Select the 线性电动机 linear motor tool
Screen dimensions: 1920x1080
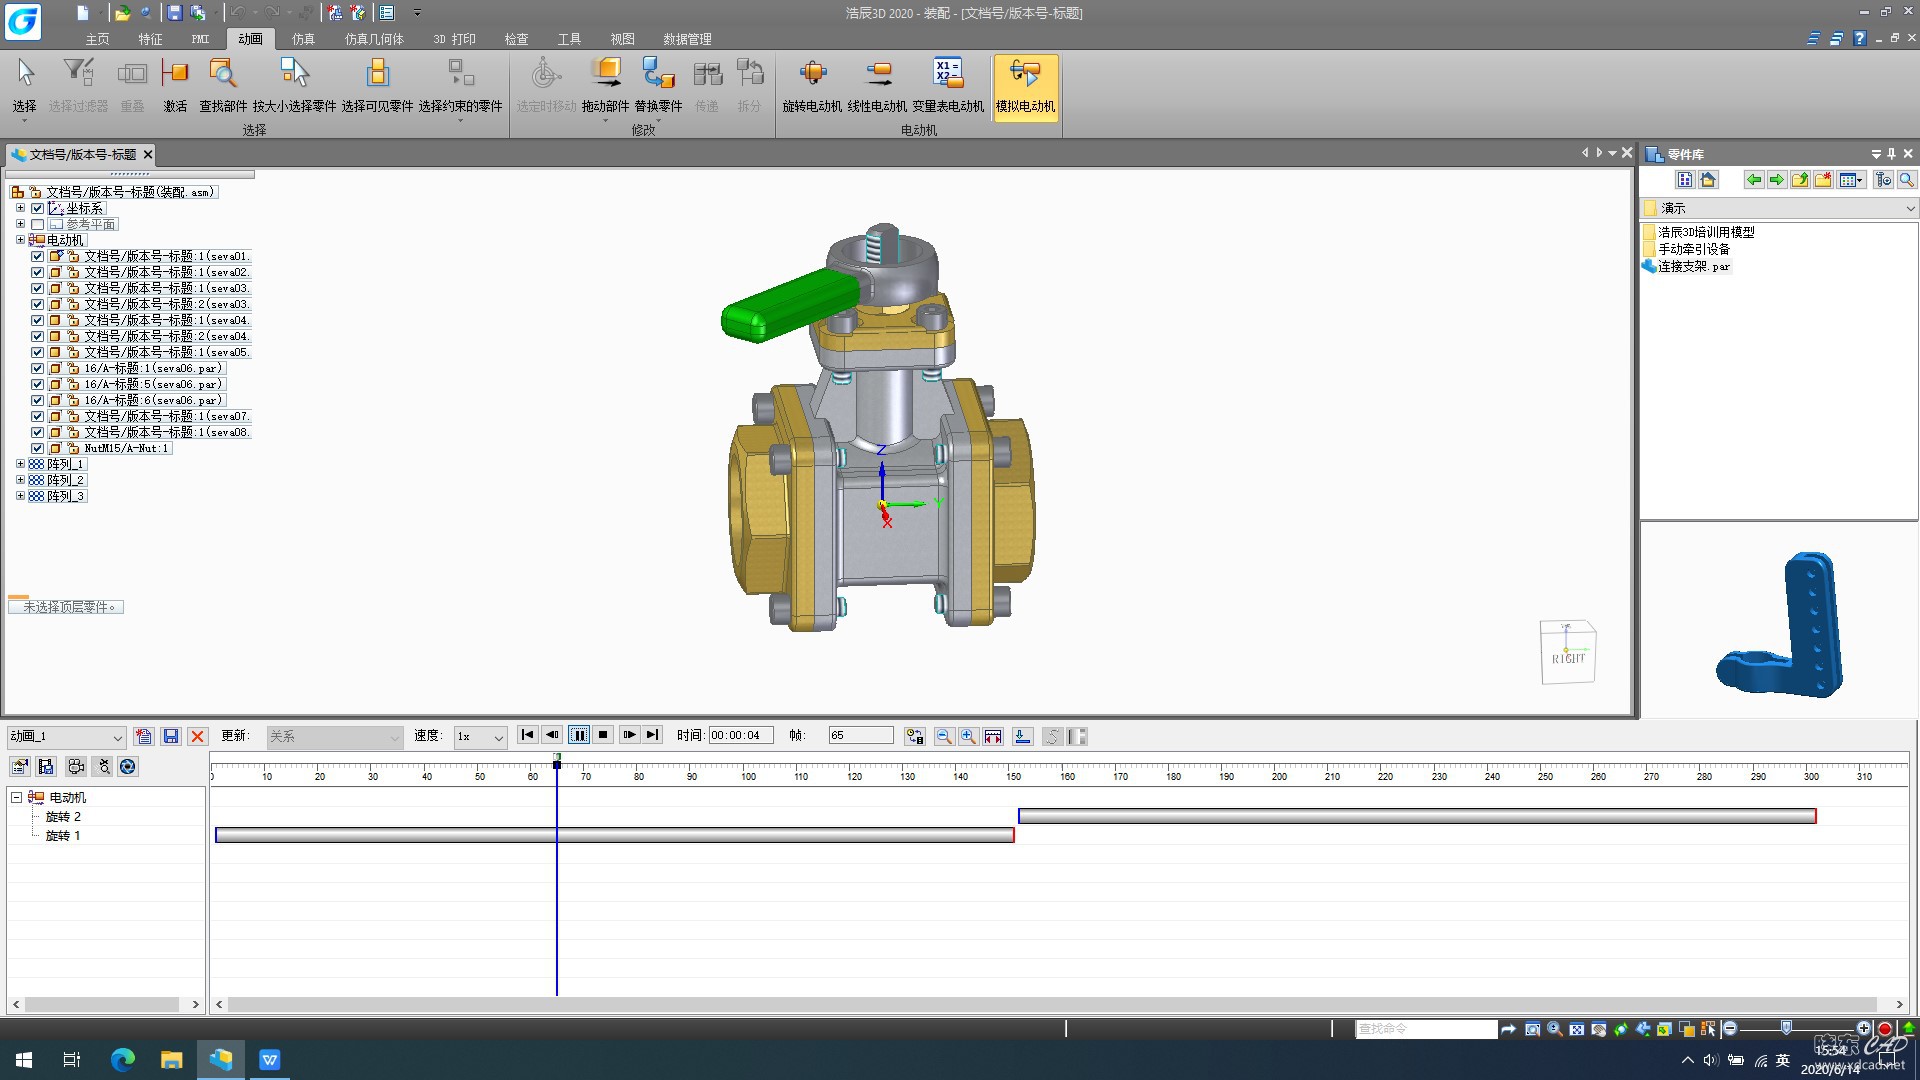(x=877, y=86)
